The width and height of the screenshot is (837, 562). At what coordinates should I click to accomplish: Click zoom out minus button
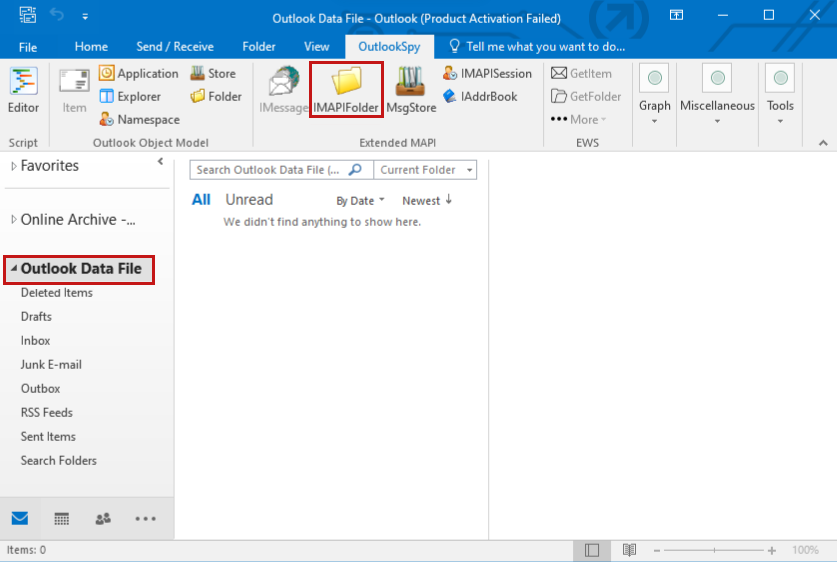[657, 550]
